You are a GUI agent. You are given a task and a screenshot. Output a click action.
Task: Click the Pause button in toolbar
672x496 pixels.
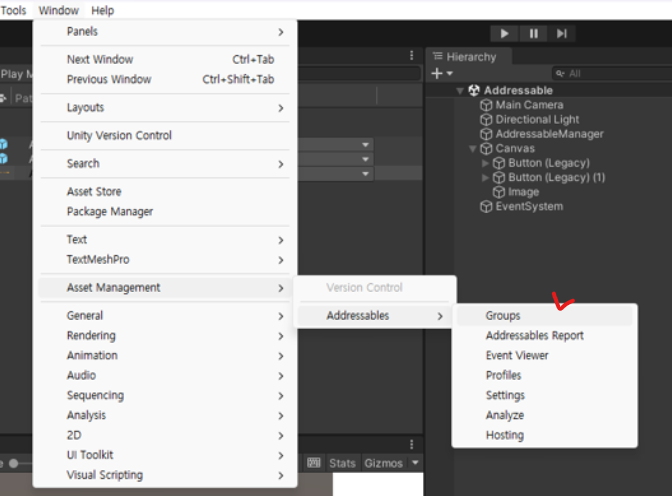[534, 33]
